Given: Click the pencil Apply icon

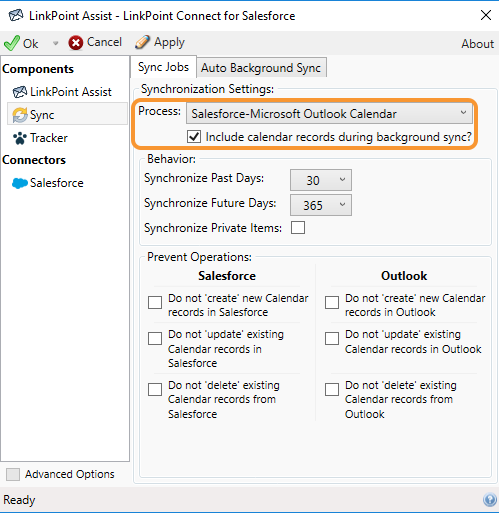Looking at the screenshot, I should point(142,42).
